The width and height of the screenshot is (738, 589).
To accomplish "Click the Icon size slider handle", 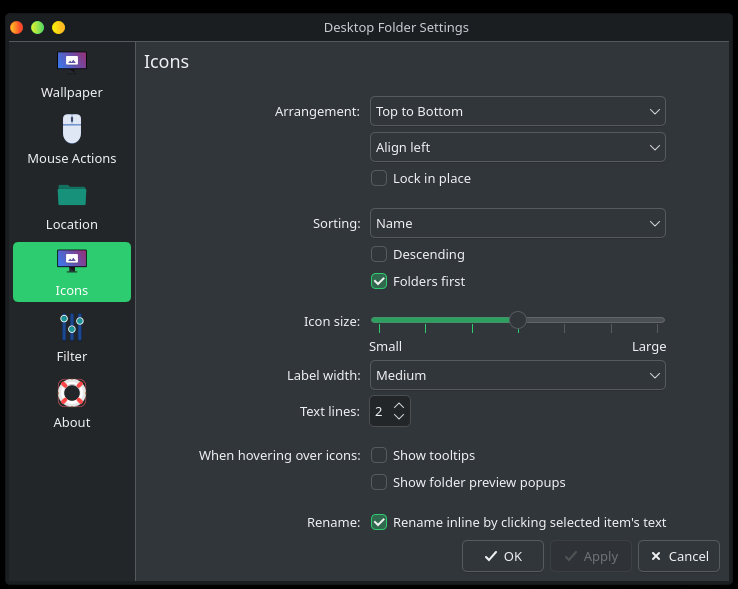I will click(517, 320).
